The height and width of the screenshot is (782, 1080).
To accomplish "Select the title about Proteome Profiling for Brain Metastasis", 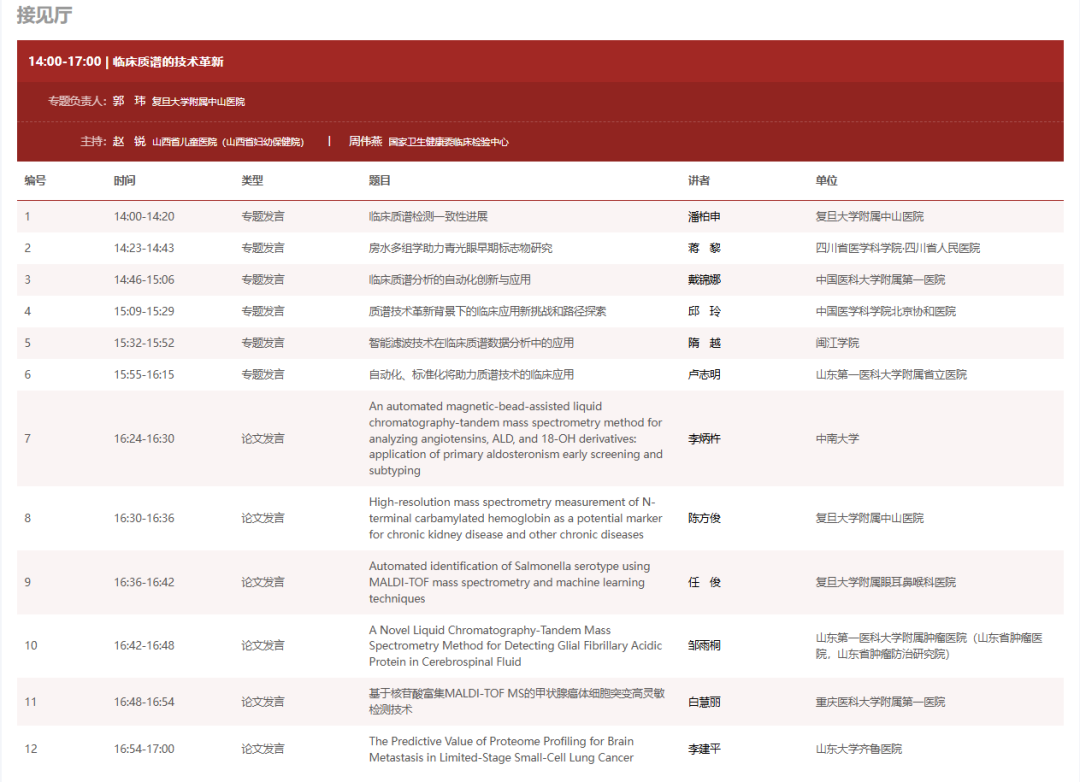I will coord(501,749).
